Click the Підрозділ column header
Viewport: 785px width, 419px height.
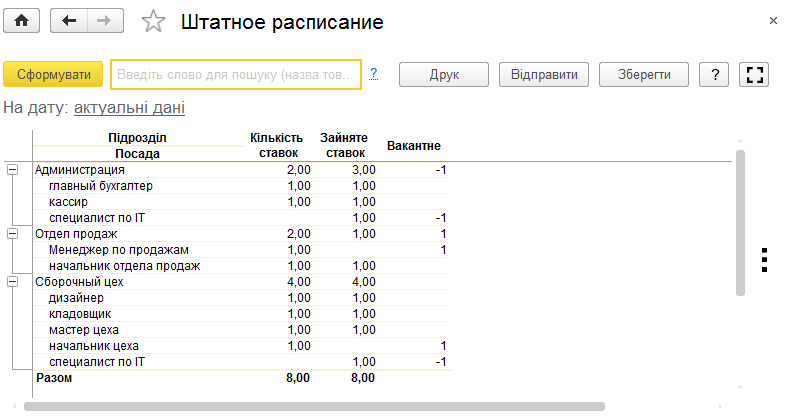137,138
